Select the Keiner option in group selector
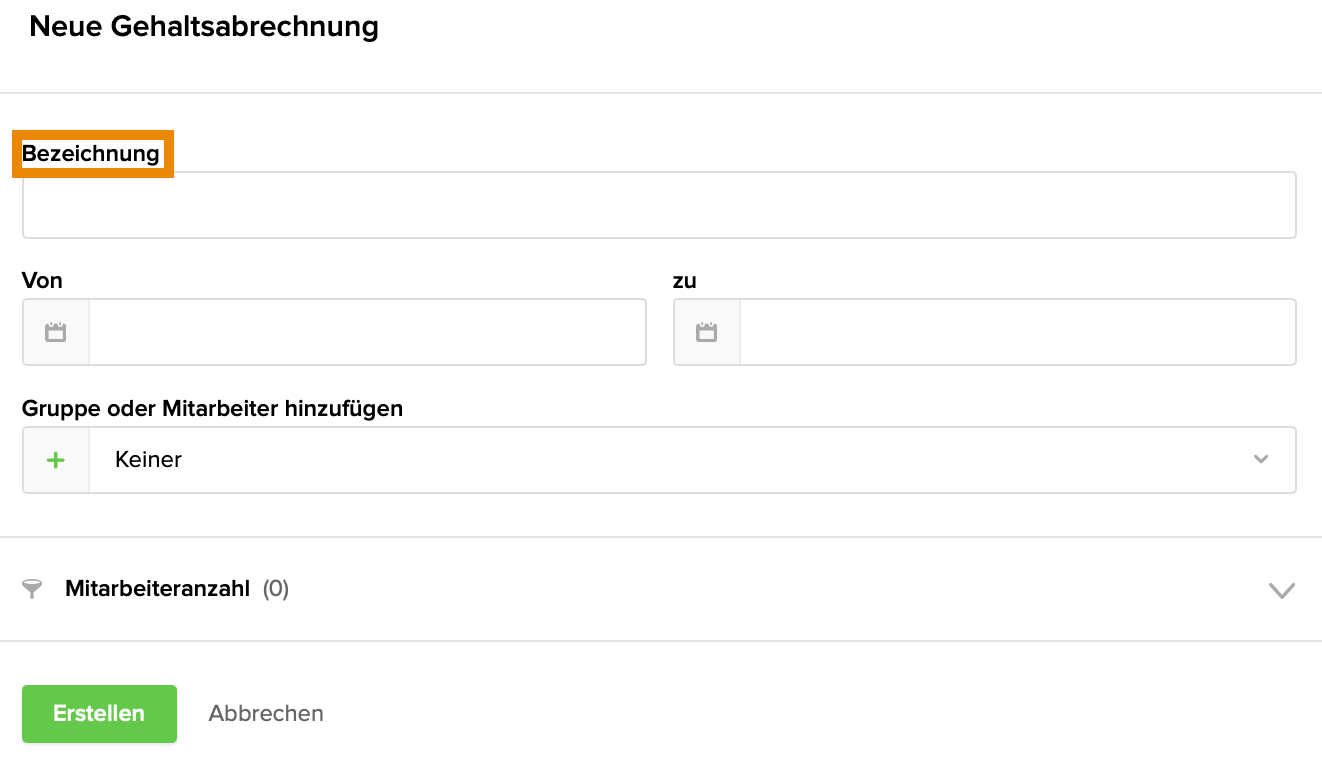The width and height of the screenshot is (1322, 766). (x=148, y=460)
